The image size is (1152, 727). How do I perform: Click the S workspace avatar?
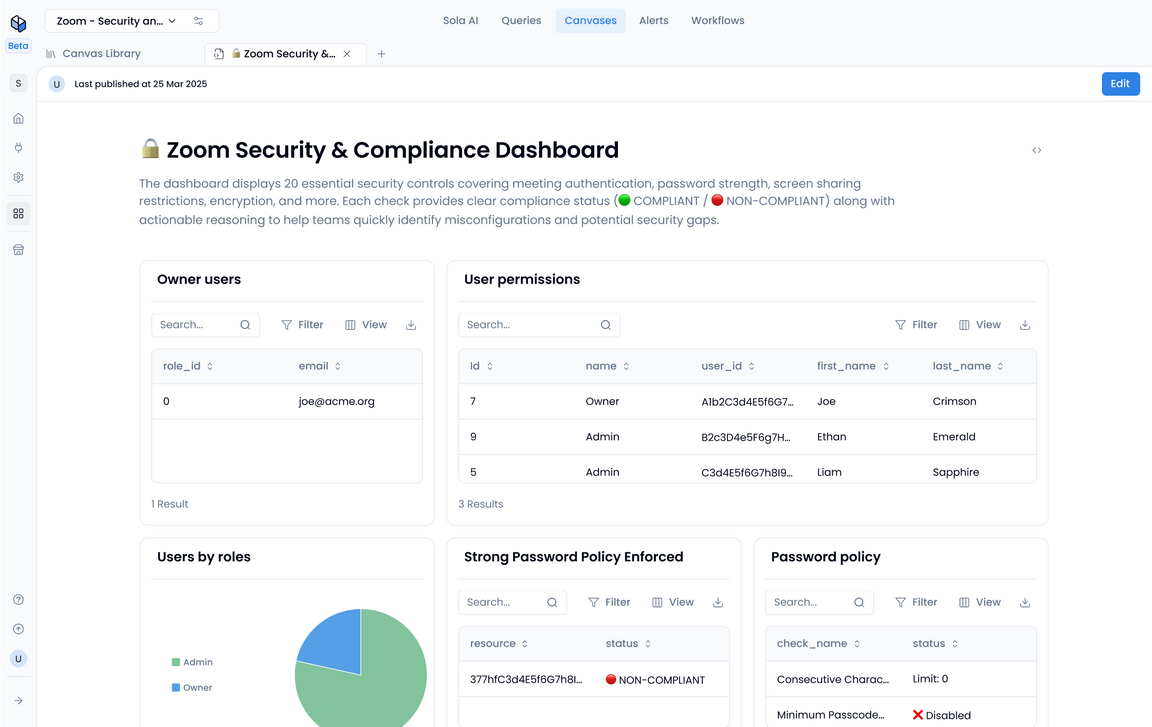(x=18, y=83)
